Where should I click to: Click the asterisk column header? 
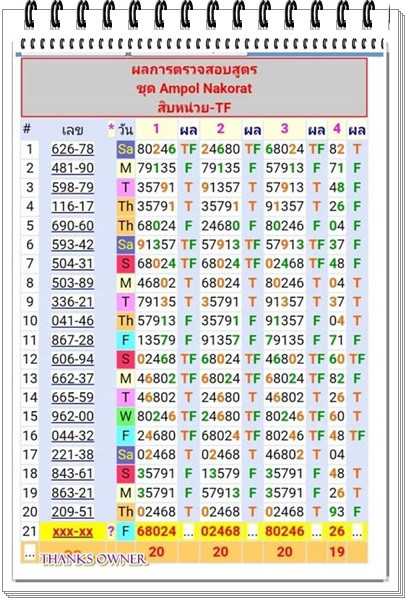click(x=111, y=129)
